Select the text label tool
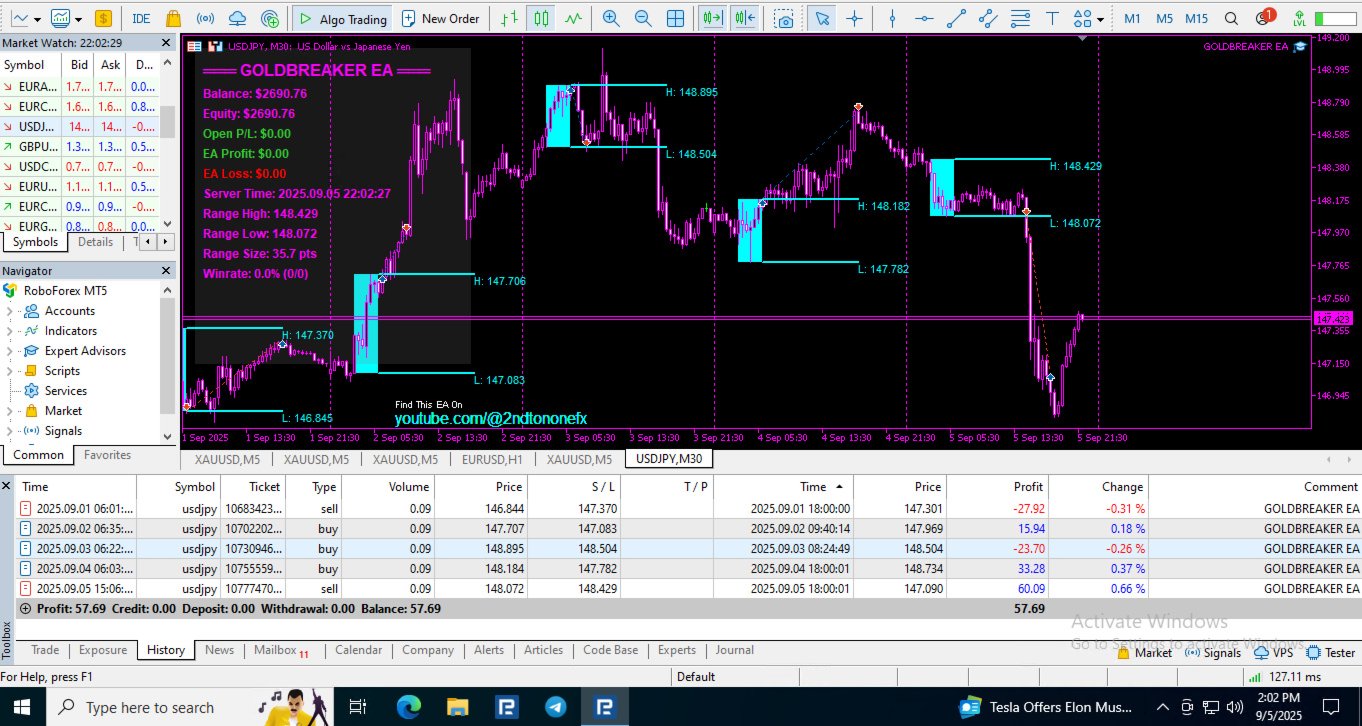 [1052, 18]
